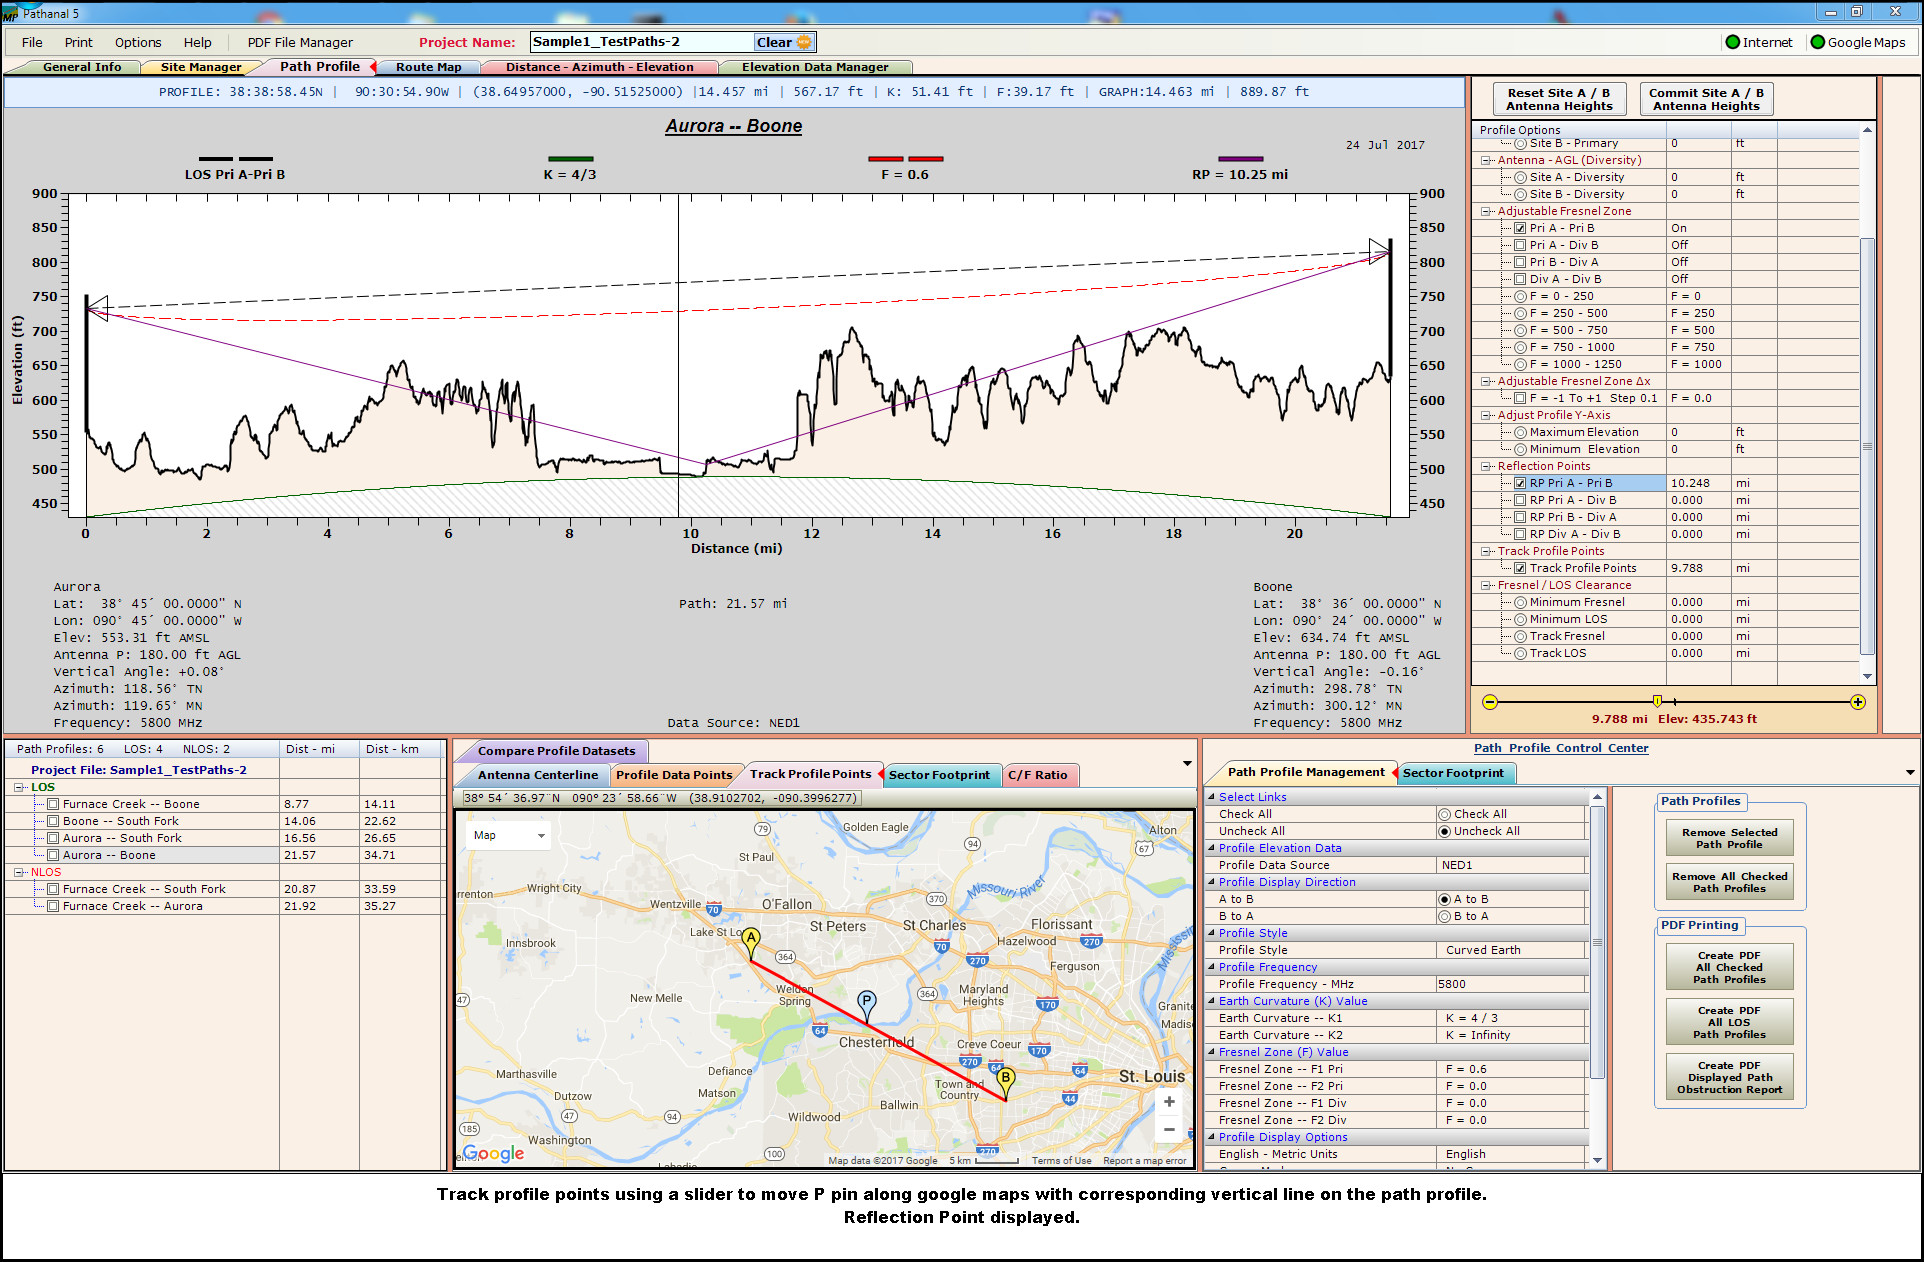Click the yellow A site marker on map
This screenshot has width=1924, height=1262.
(751, 939)
